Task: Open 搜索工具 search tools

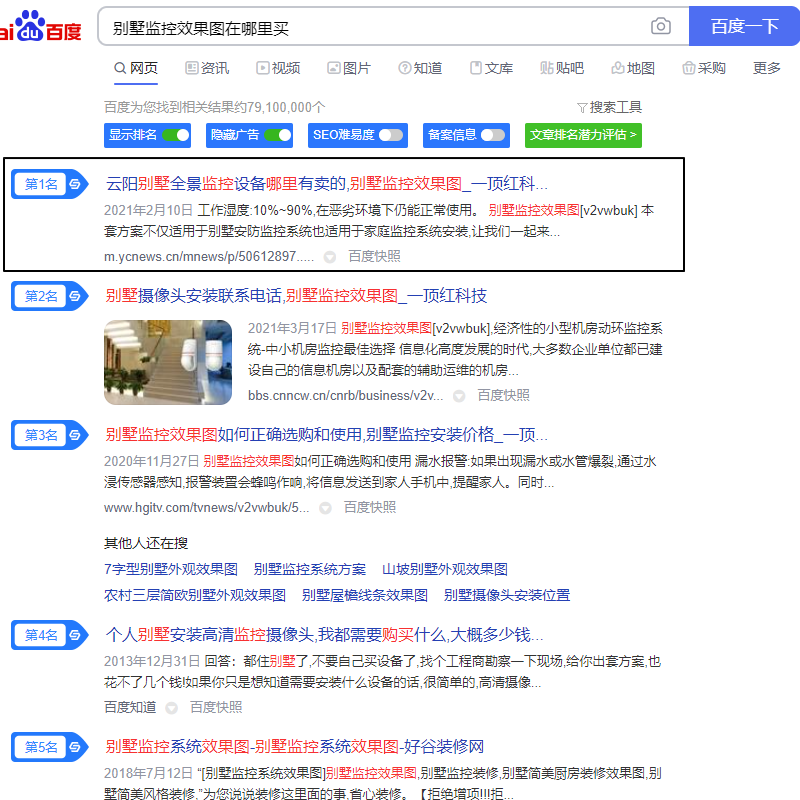Action: (609, 107)
